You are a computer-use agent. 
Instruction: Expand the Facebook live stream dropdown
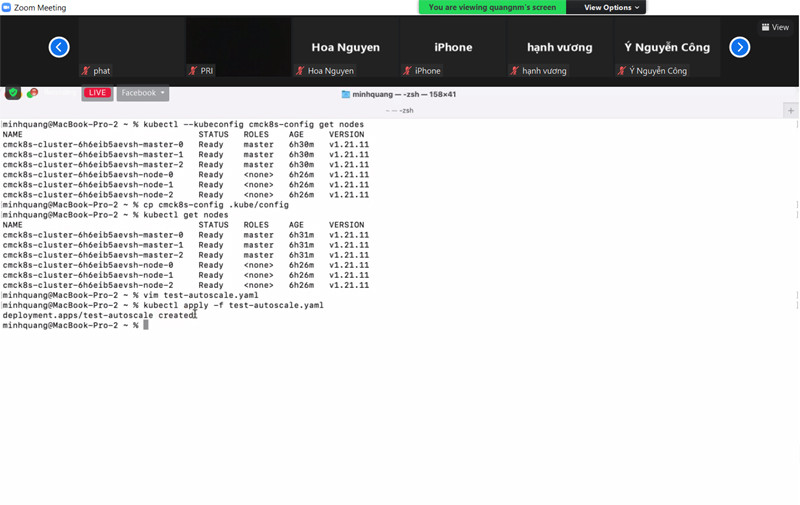(x=143, y=93)
